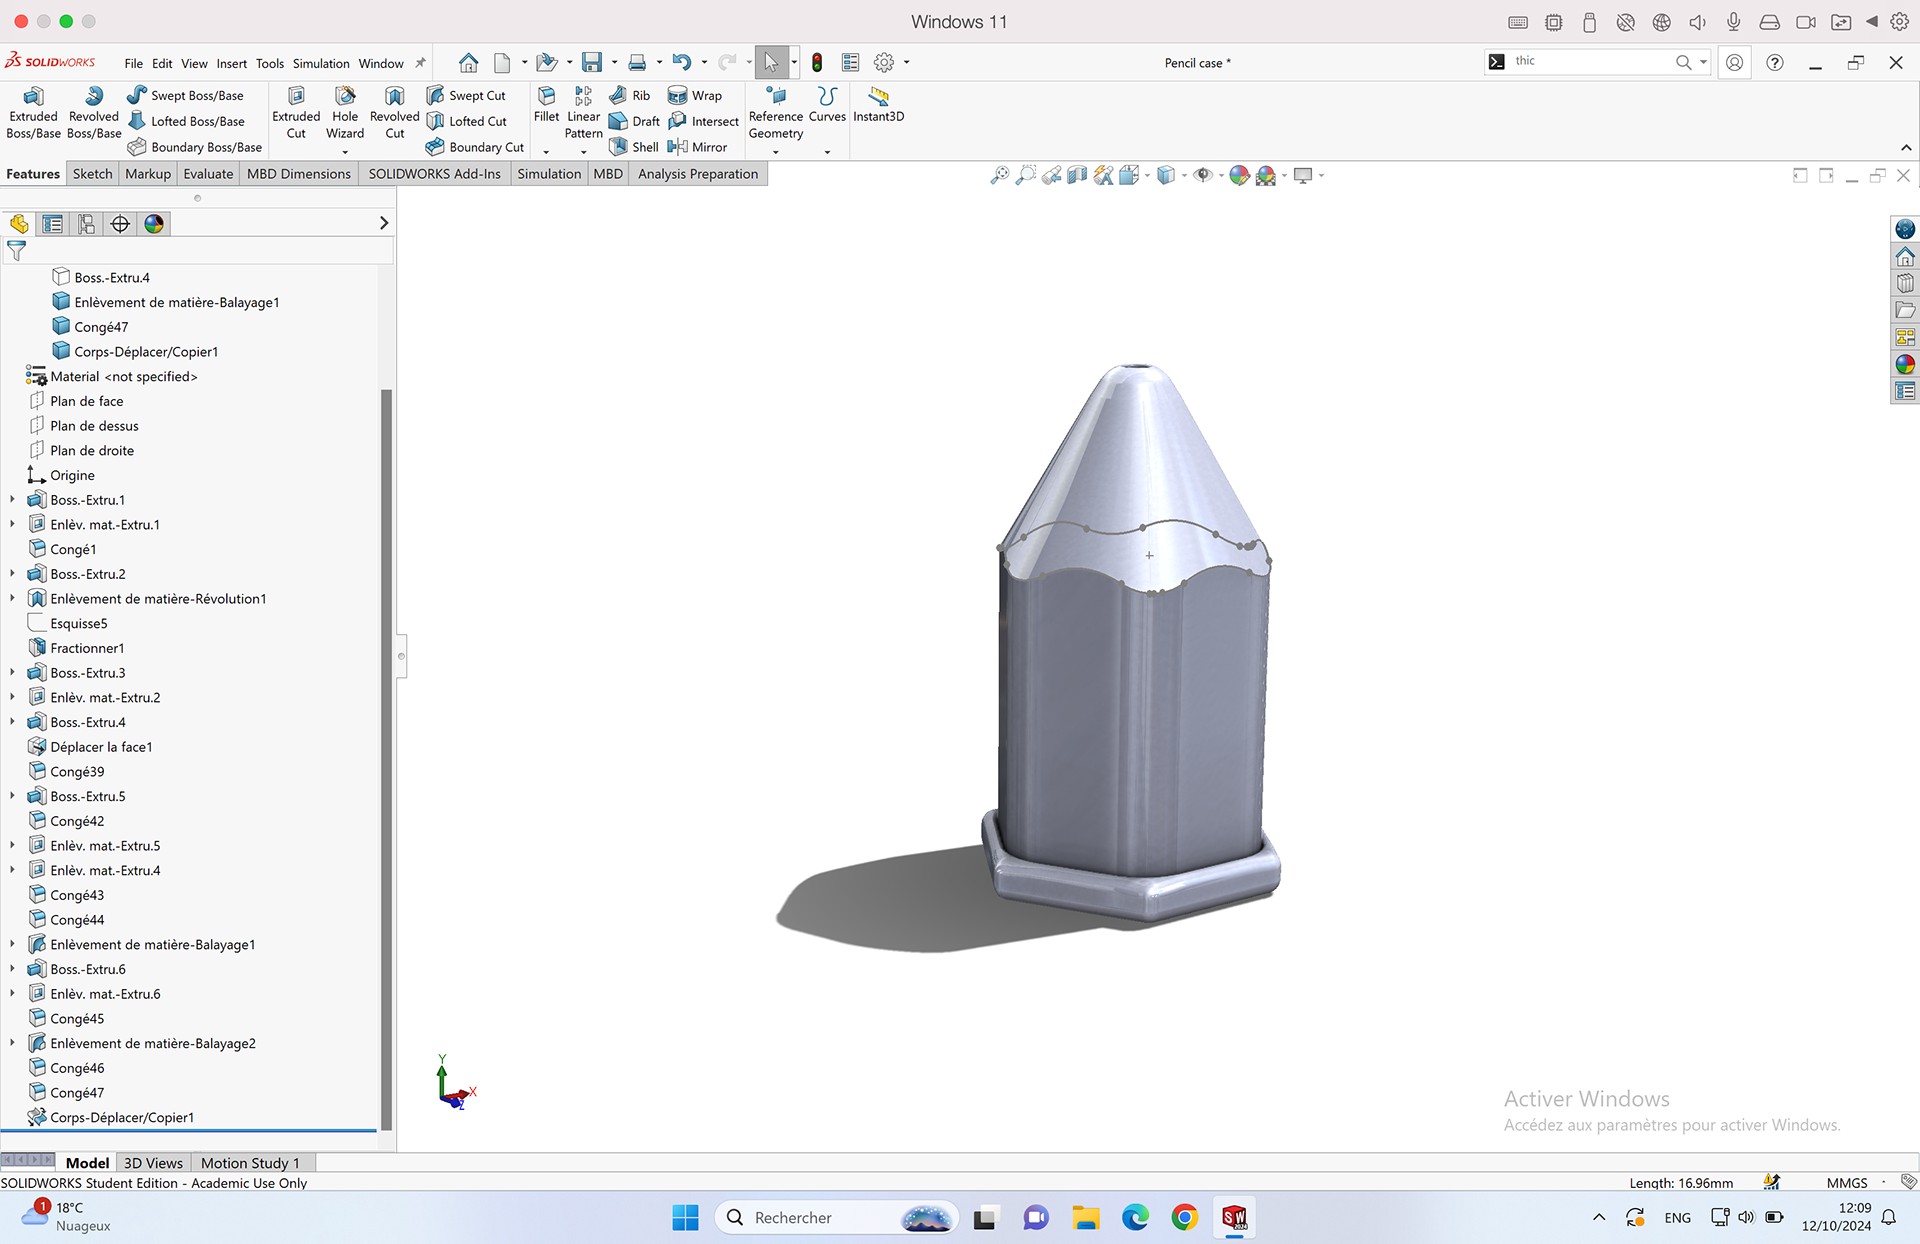The image size is (1920, 1244).
Task: Switch to the Sketch tab
Action: click(x=92, y=174)
